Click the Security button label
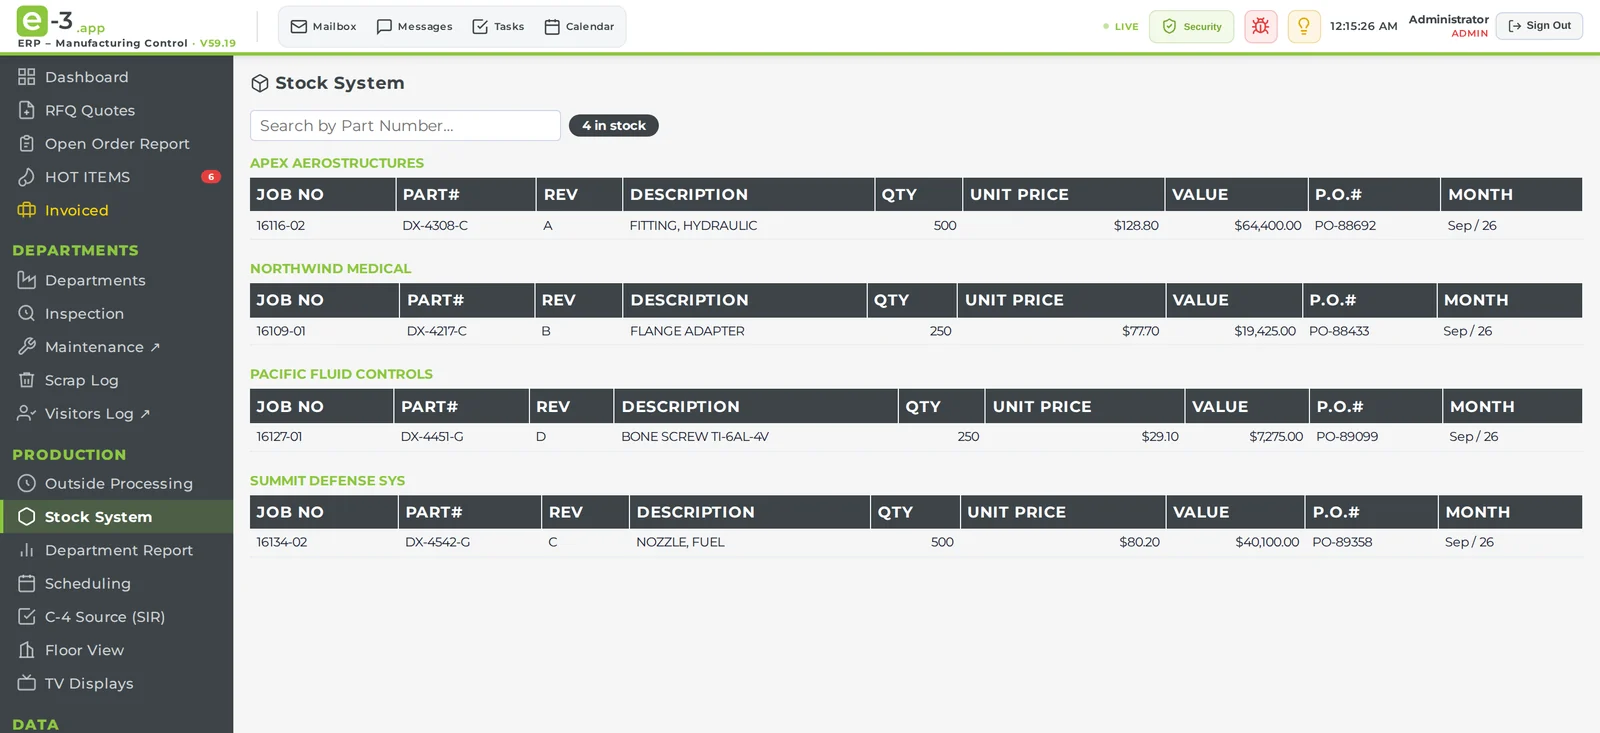 [x=1202, y=27]
